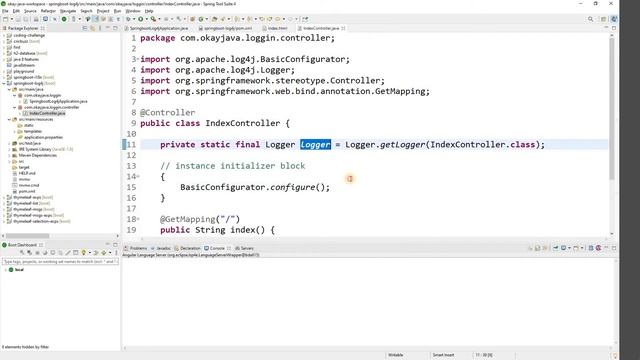Open the Run configurations dropdown arrow
Image resolution: width=640 pixels, height=360 pixels.
[146, 19]
